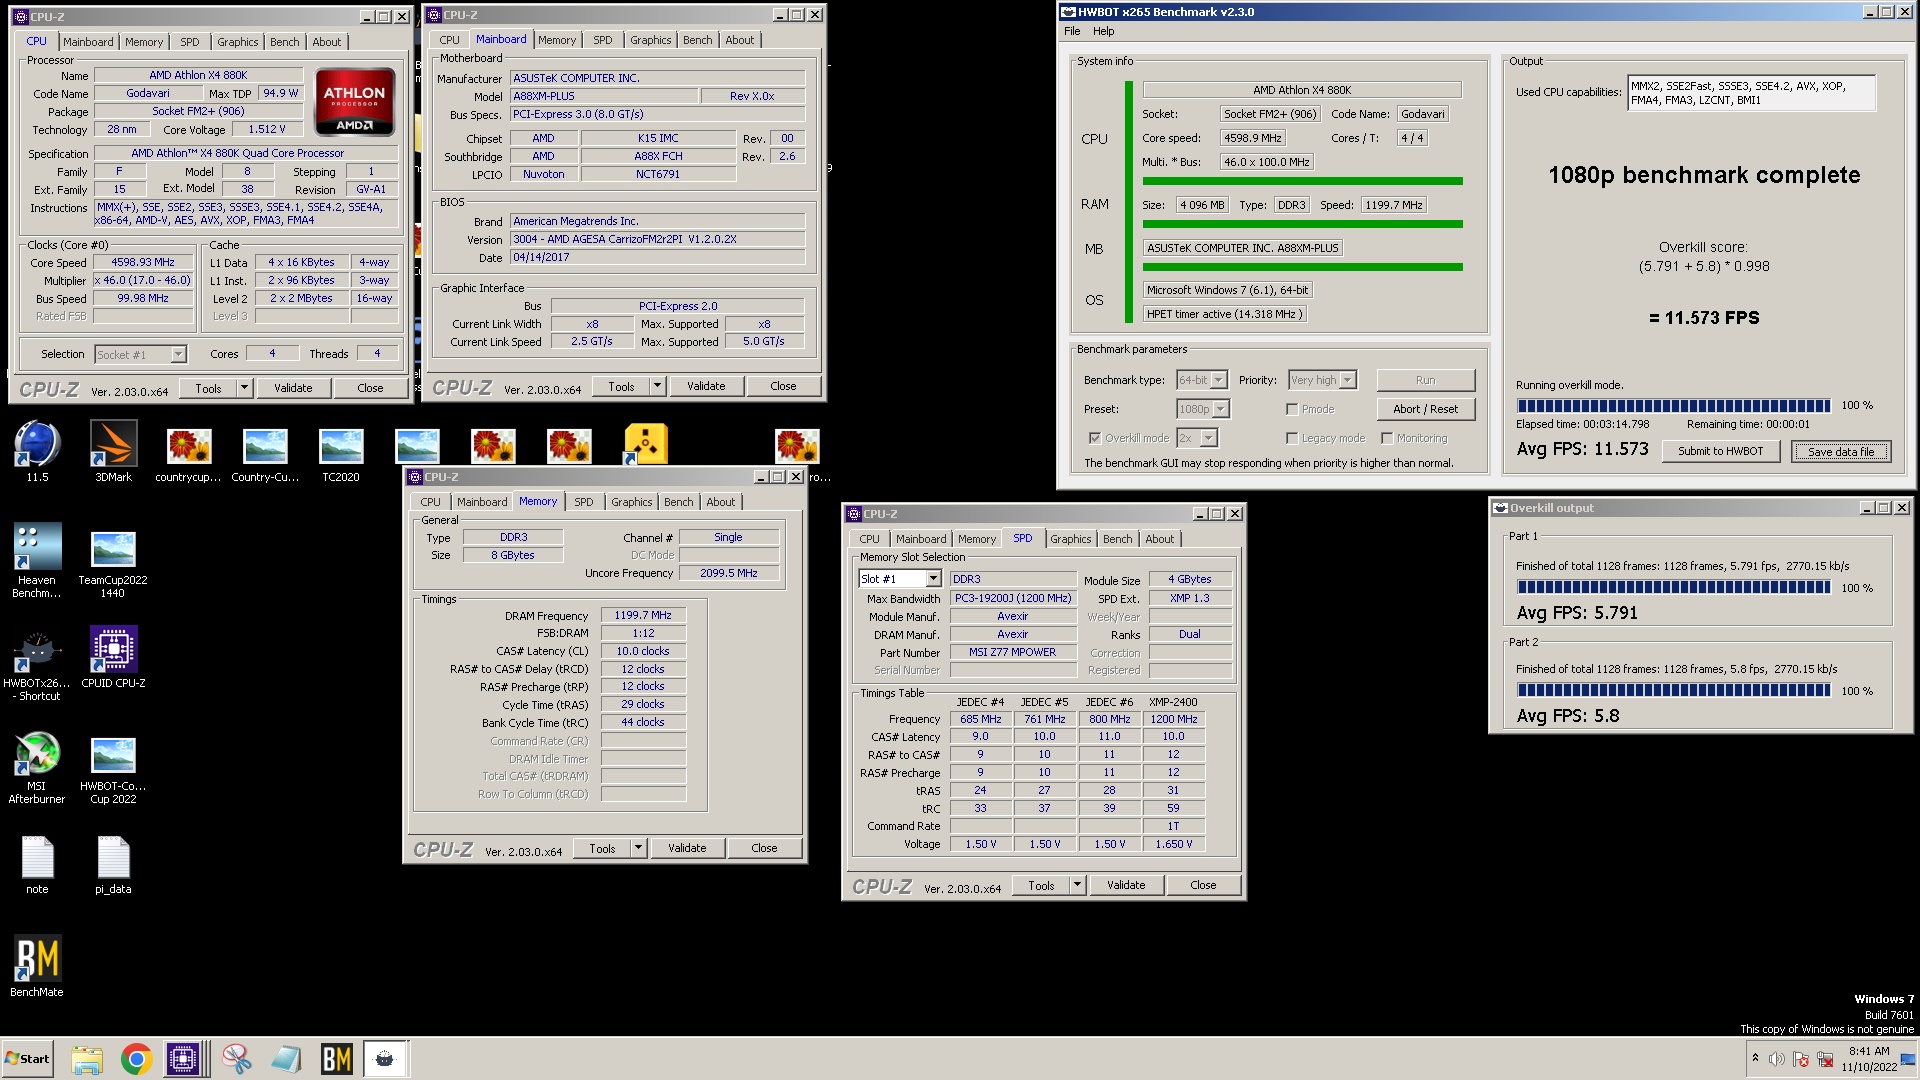This screenshot has width=1920, height=1080.
Task: Switch to About tab in Memory CPU-Z window
Action: (x=720, y=502)
